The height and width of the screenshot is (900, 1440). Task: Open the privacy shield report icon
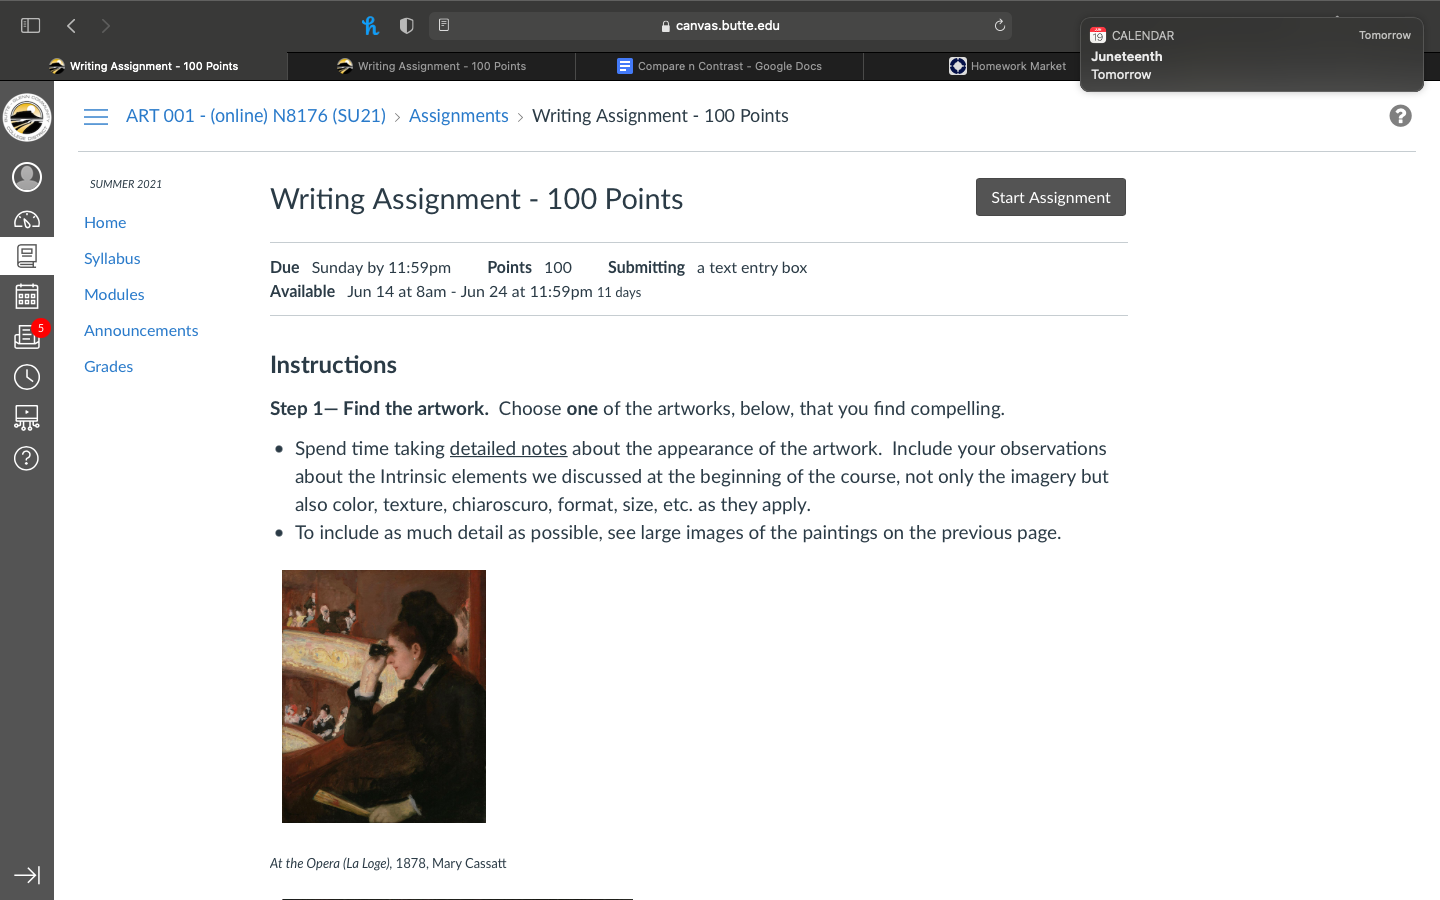[x=407, y=25]
